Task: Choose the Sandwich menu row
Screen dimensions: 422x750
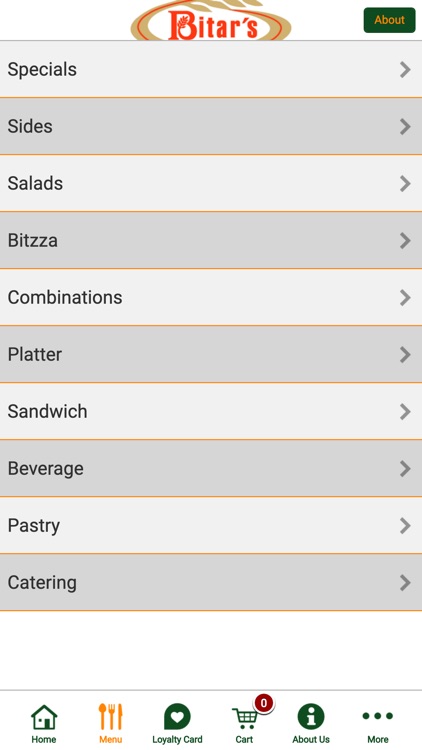Action: click(x=211, y=411)
